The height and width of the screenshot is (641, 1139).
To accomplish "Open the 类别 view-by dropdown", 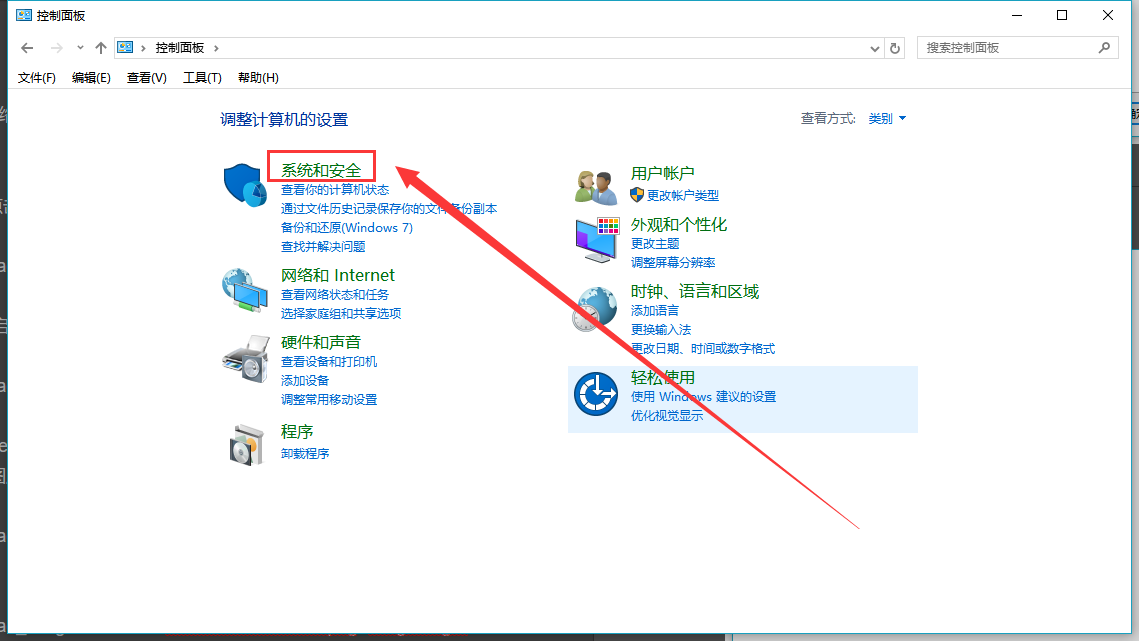I will tap(887, 118).
